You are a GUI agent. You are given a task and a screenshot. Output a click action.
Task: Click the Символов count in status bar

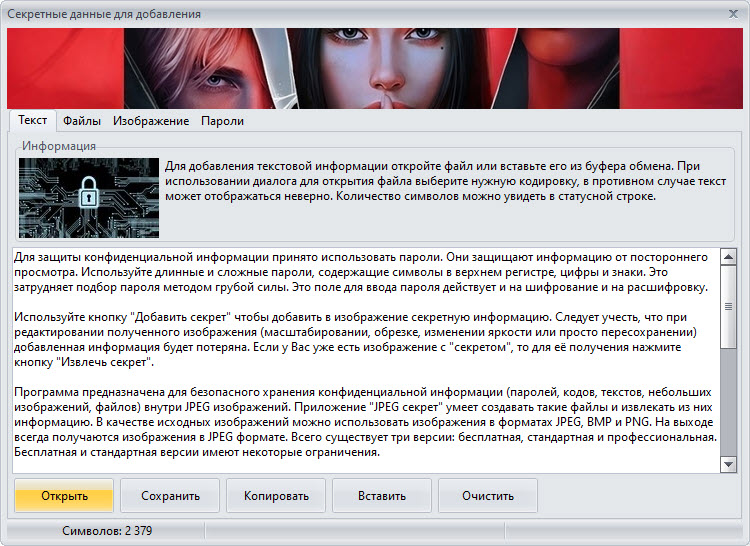point(107,530)
